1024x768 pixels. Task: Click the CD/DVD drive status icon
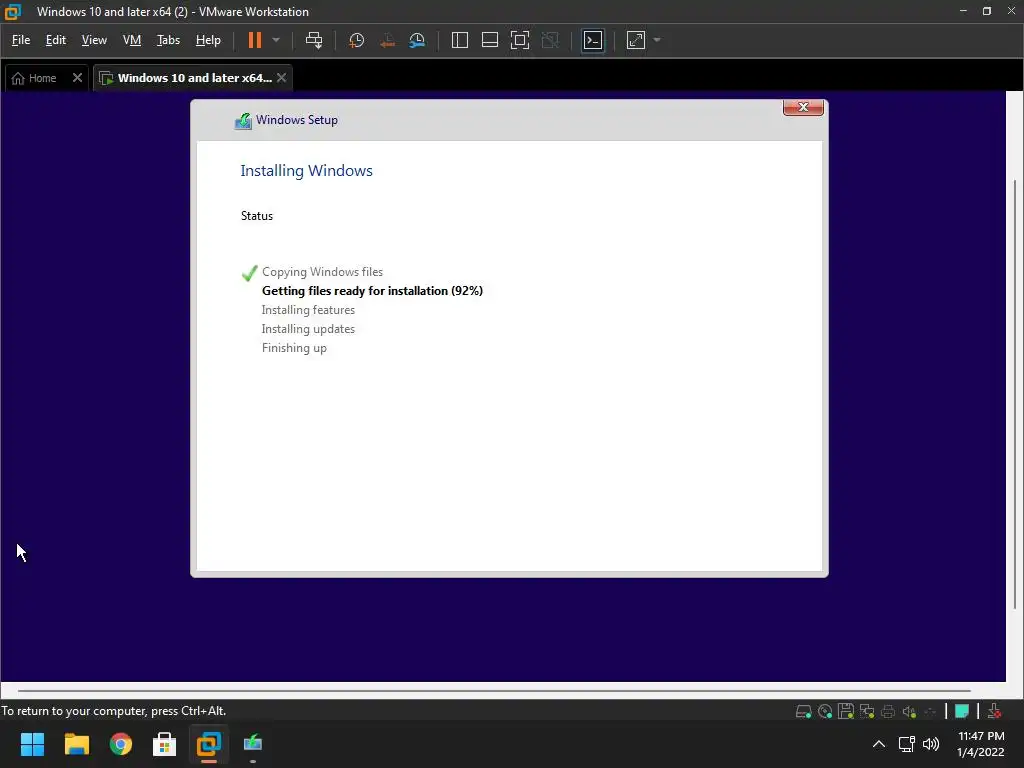825,712
